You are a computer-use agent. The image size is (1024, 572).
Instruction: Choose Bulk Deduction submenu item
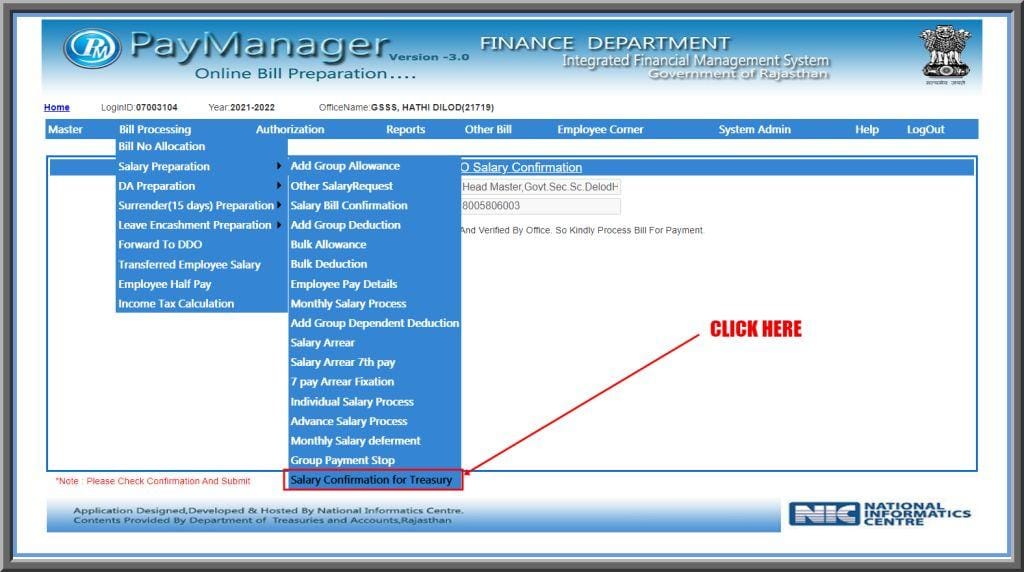(328, 264)
